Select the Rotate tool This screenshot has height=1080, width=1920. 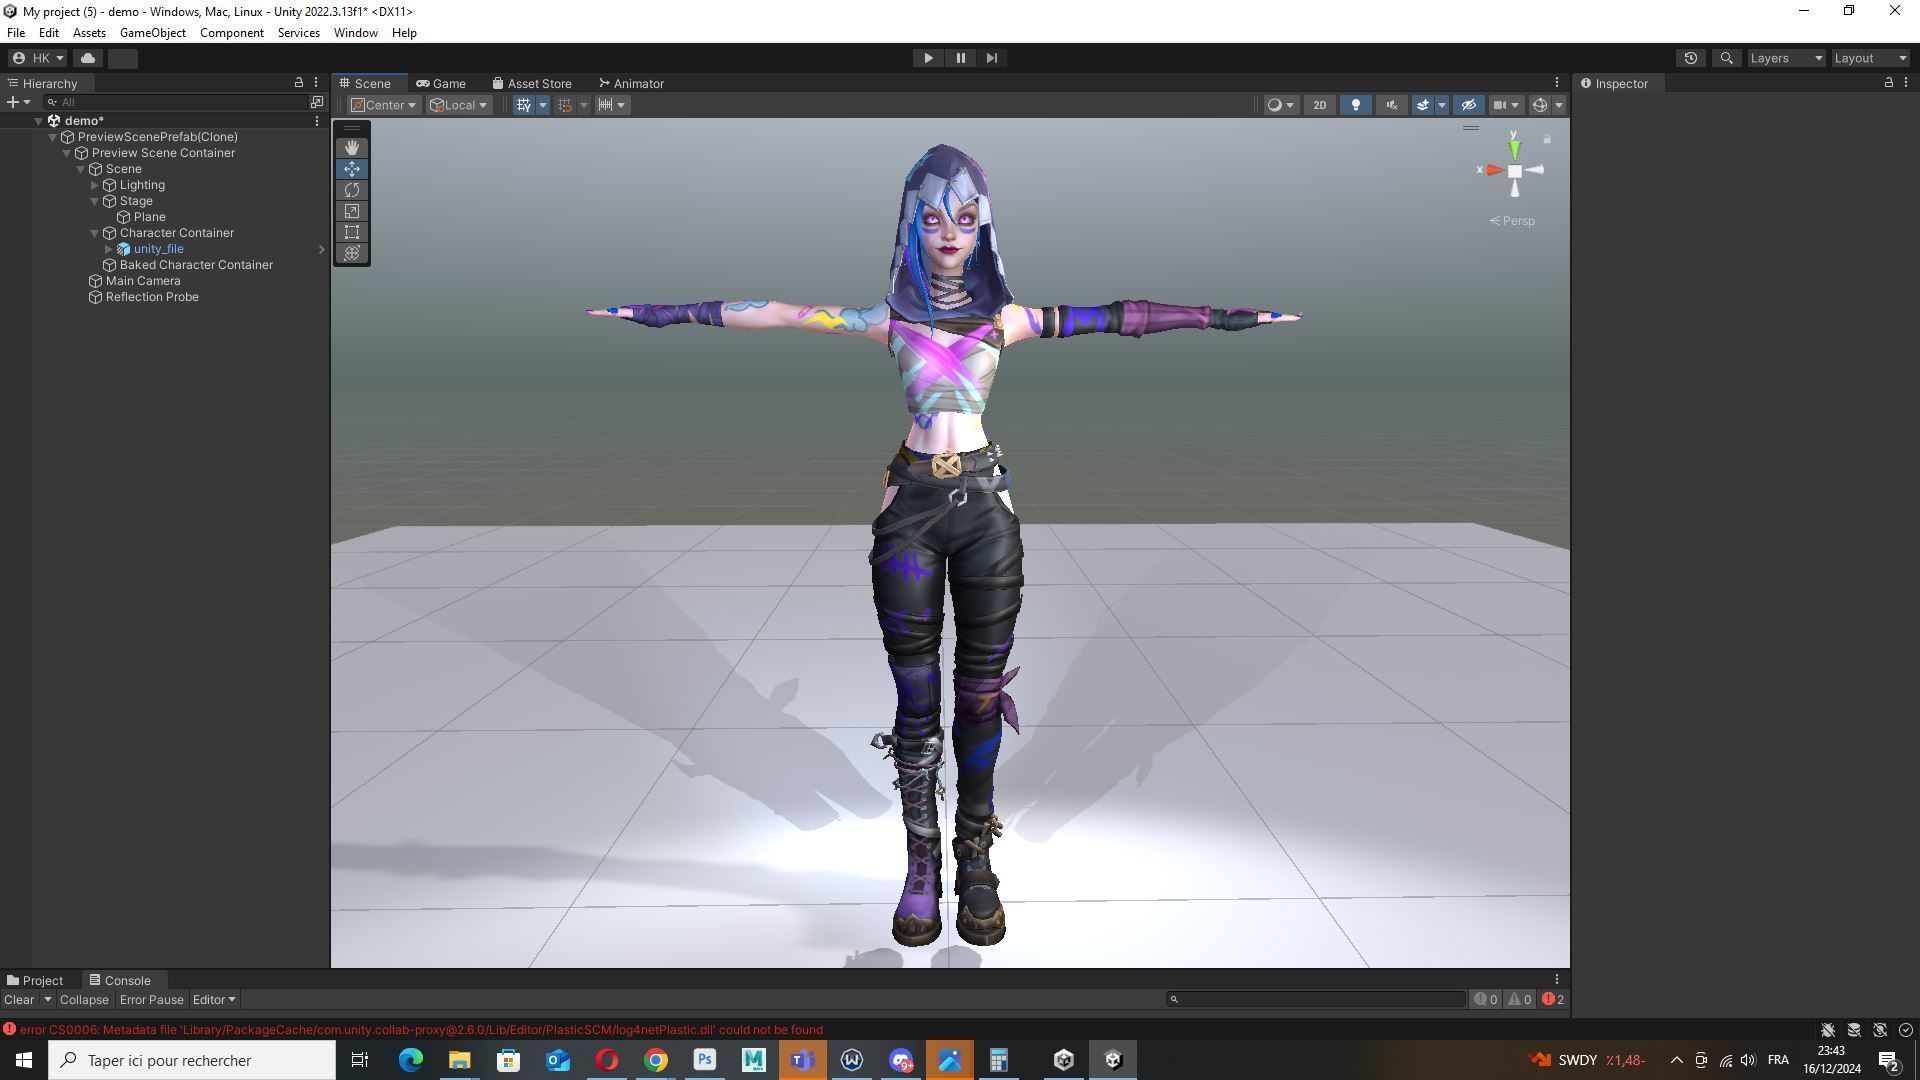(352, 190)
